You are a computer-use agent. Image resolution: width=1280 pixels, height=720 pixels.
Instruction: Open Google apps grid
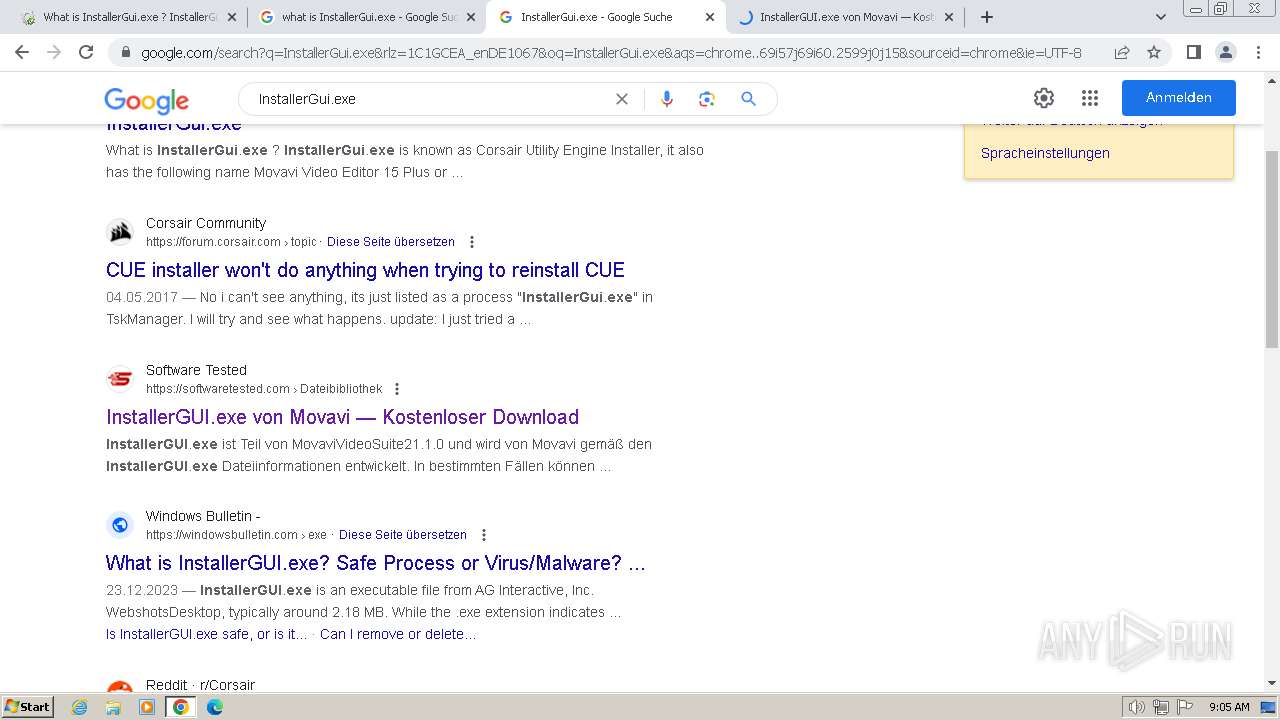tap(1090, 98)
